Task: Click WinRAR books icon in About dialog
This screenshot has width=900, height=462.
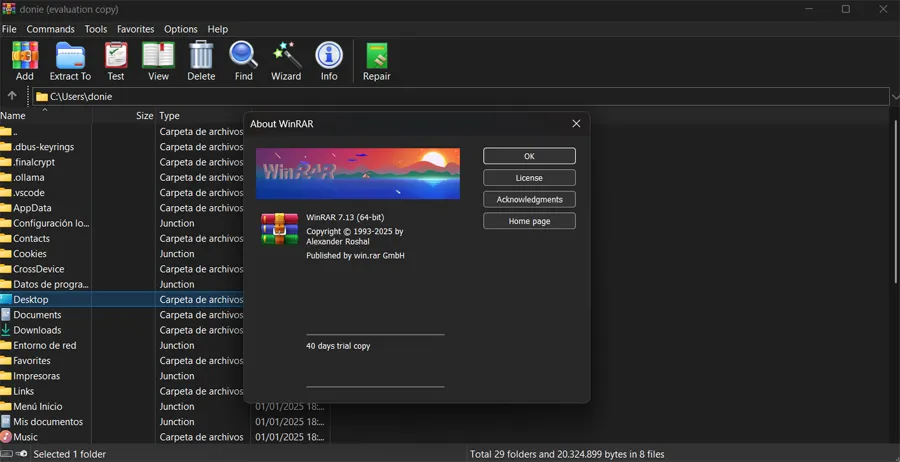Action: tap(280, 228)
